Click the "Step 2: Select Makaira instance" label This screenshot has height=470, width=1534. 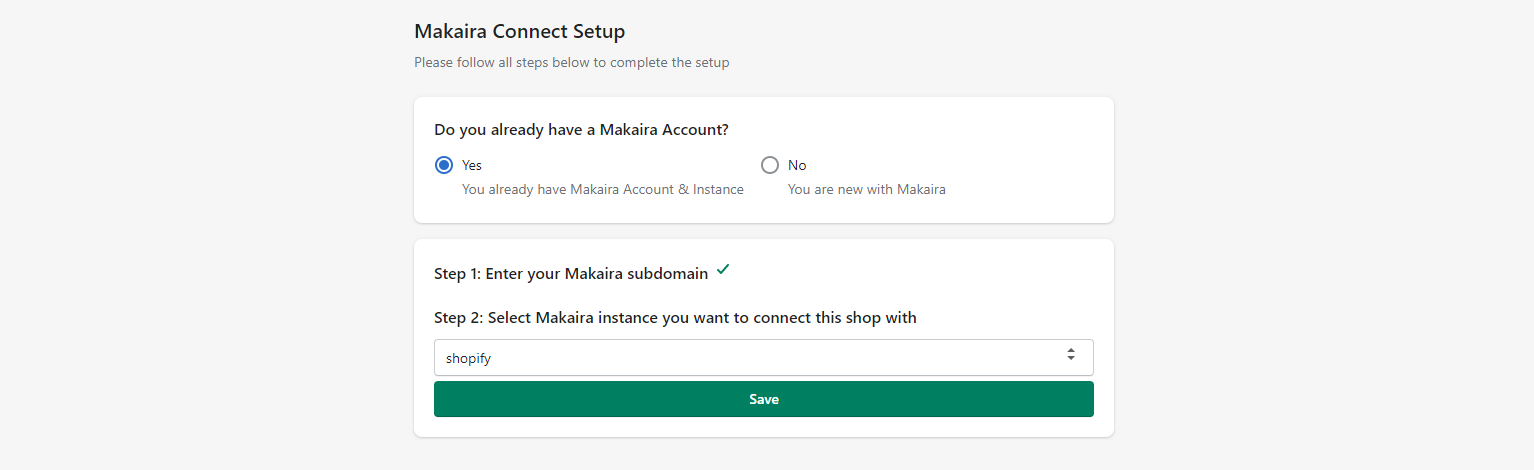point(675,318)
